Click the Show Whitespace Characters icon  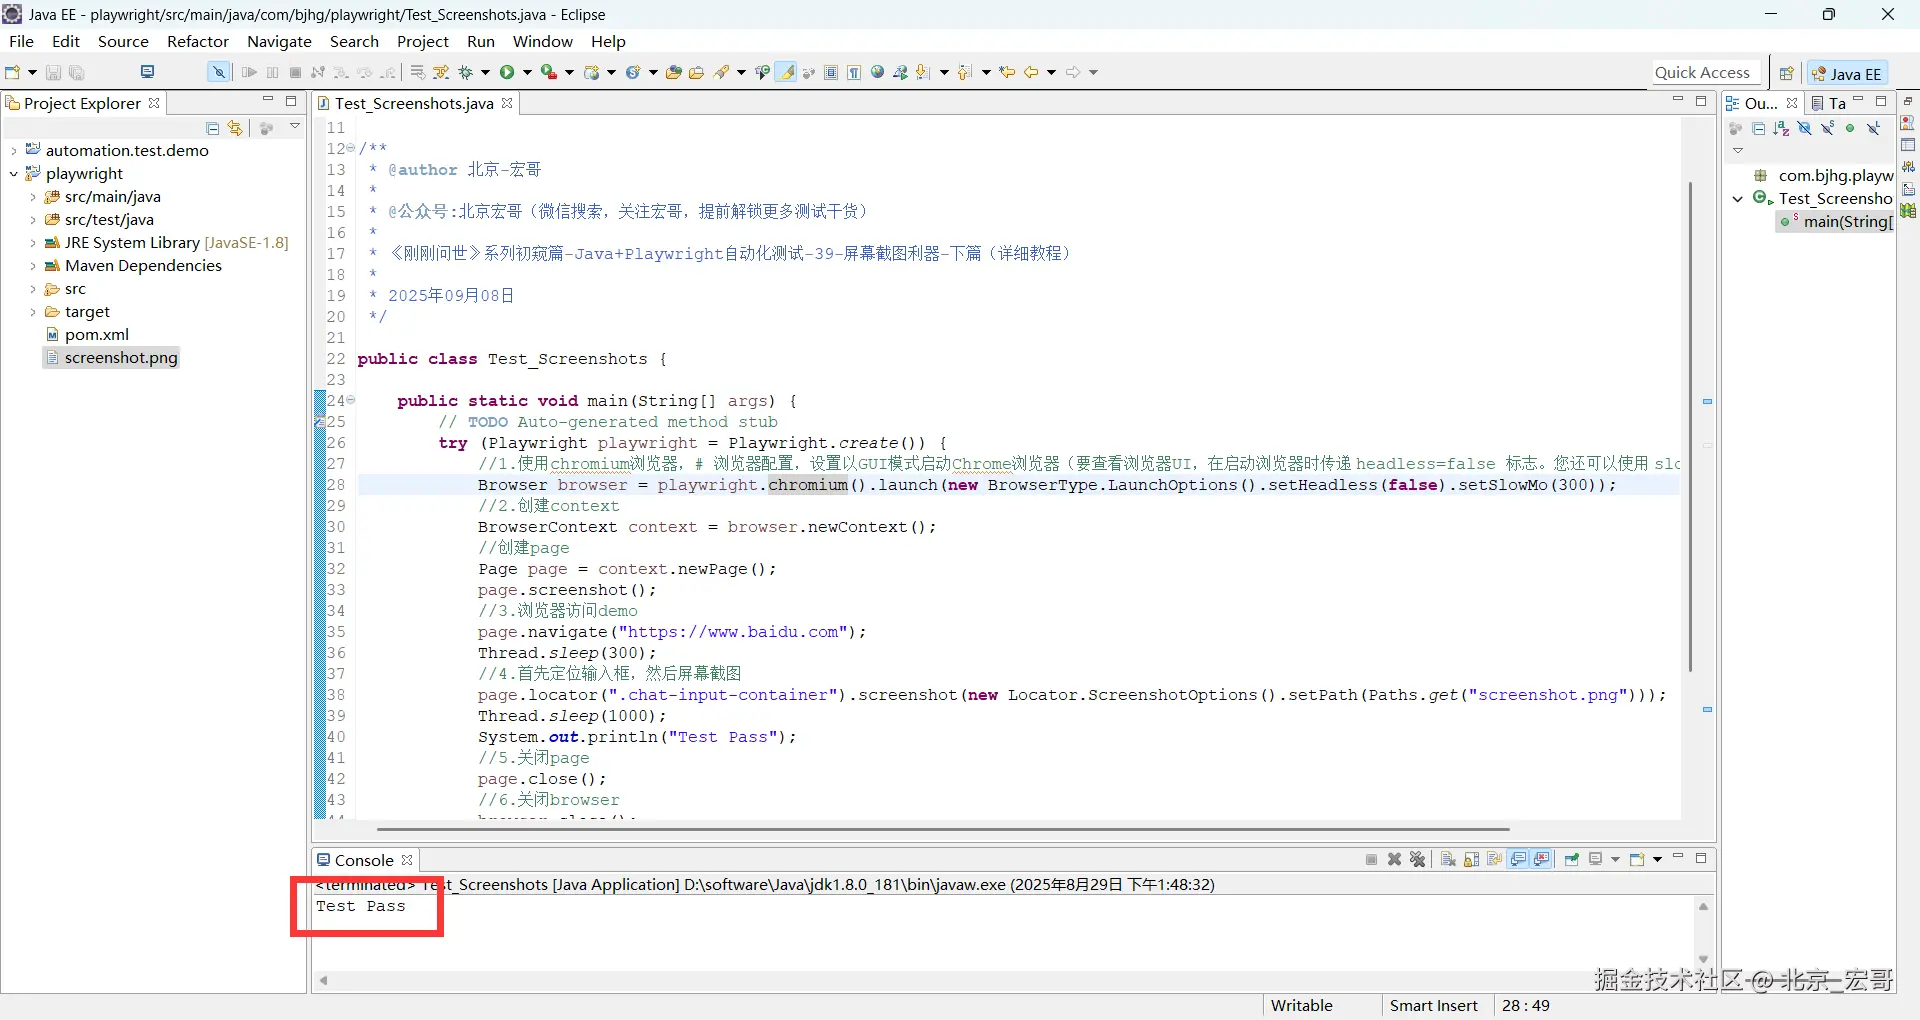(854, 72)
